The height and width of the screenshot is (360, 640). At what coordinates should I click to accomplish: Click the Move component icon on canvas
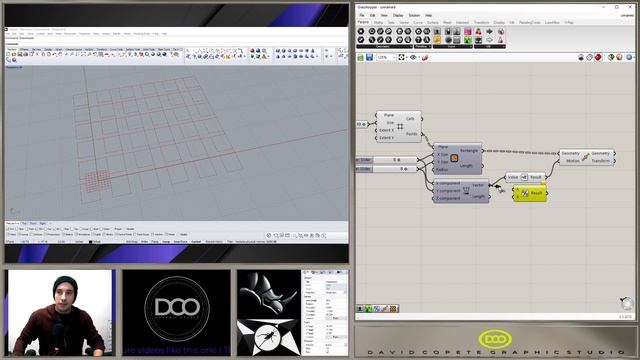tap(586, 157)
